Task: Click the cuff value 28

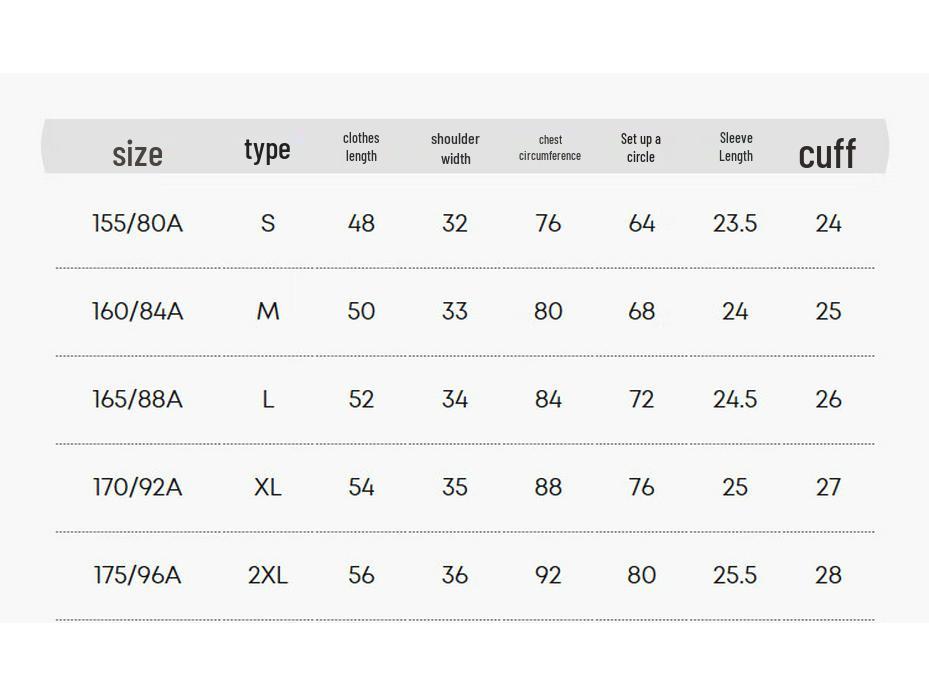Action: pos(828,575)
